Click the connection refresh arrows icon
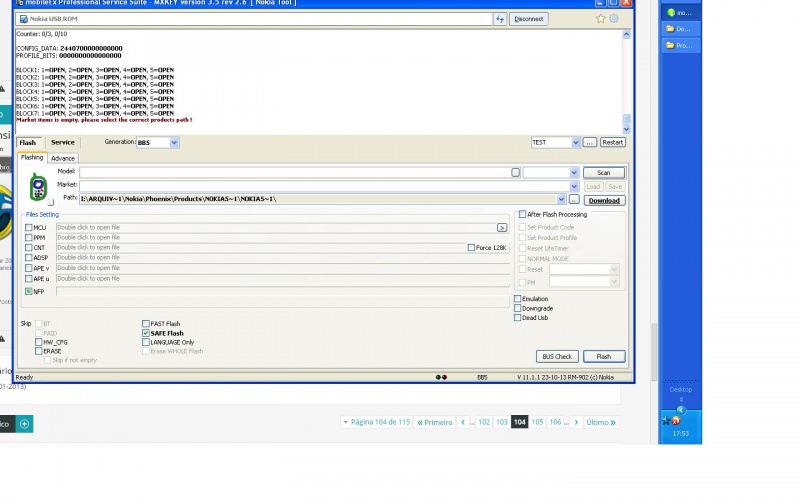The height and width of the screenshot is (500, 800). (499, 19)
